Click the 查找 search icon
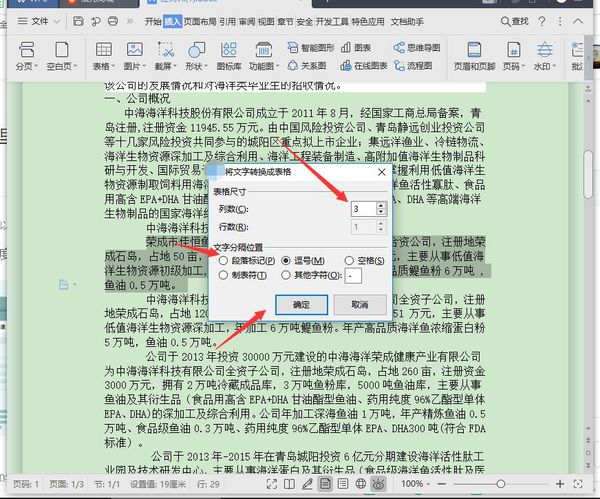600x499 pixels. (x=514, y=21)
